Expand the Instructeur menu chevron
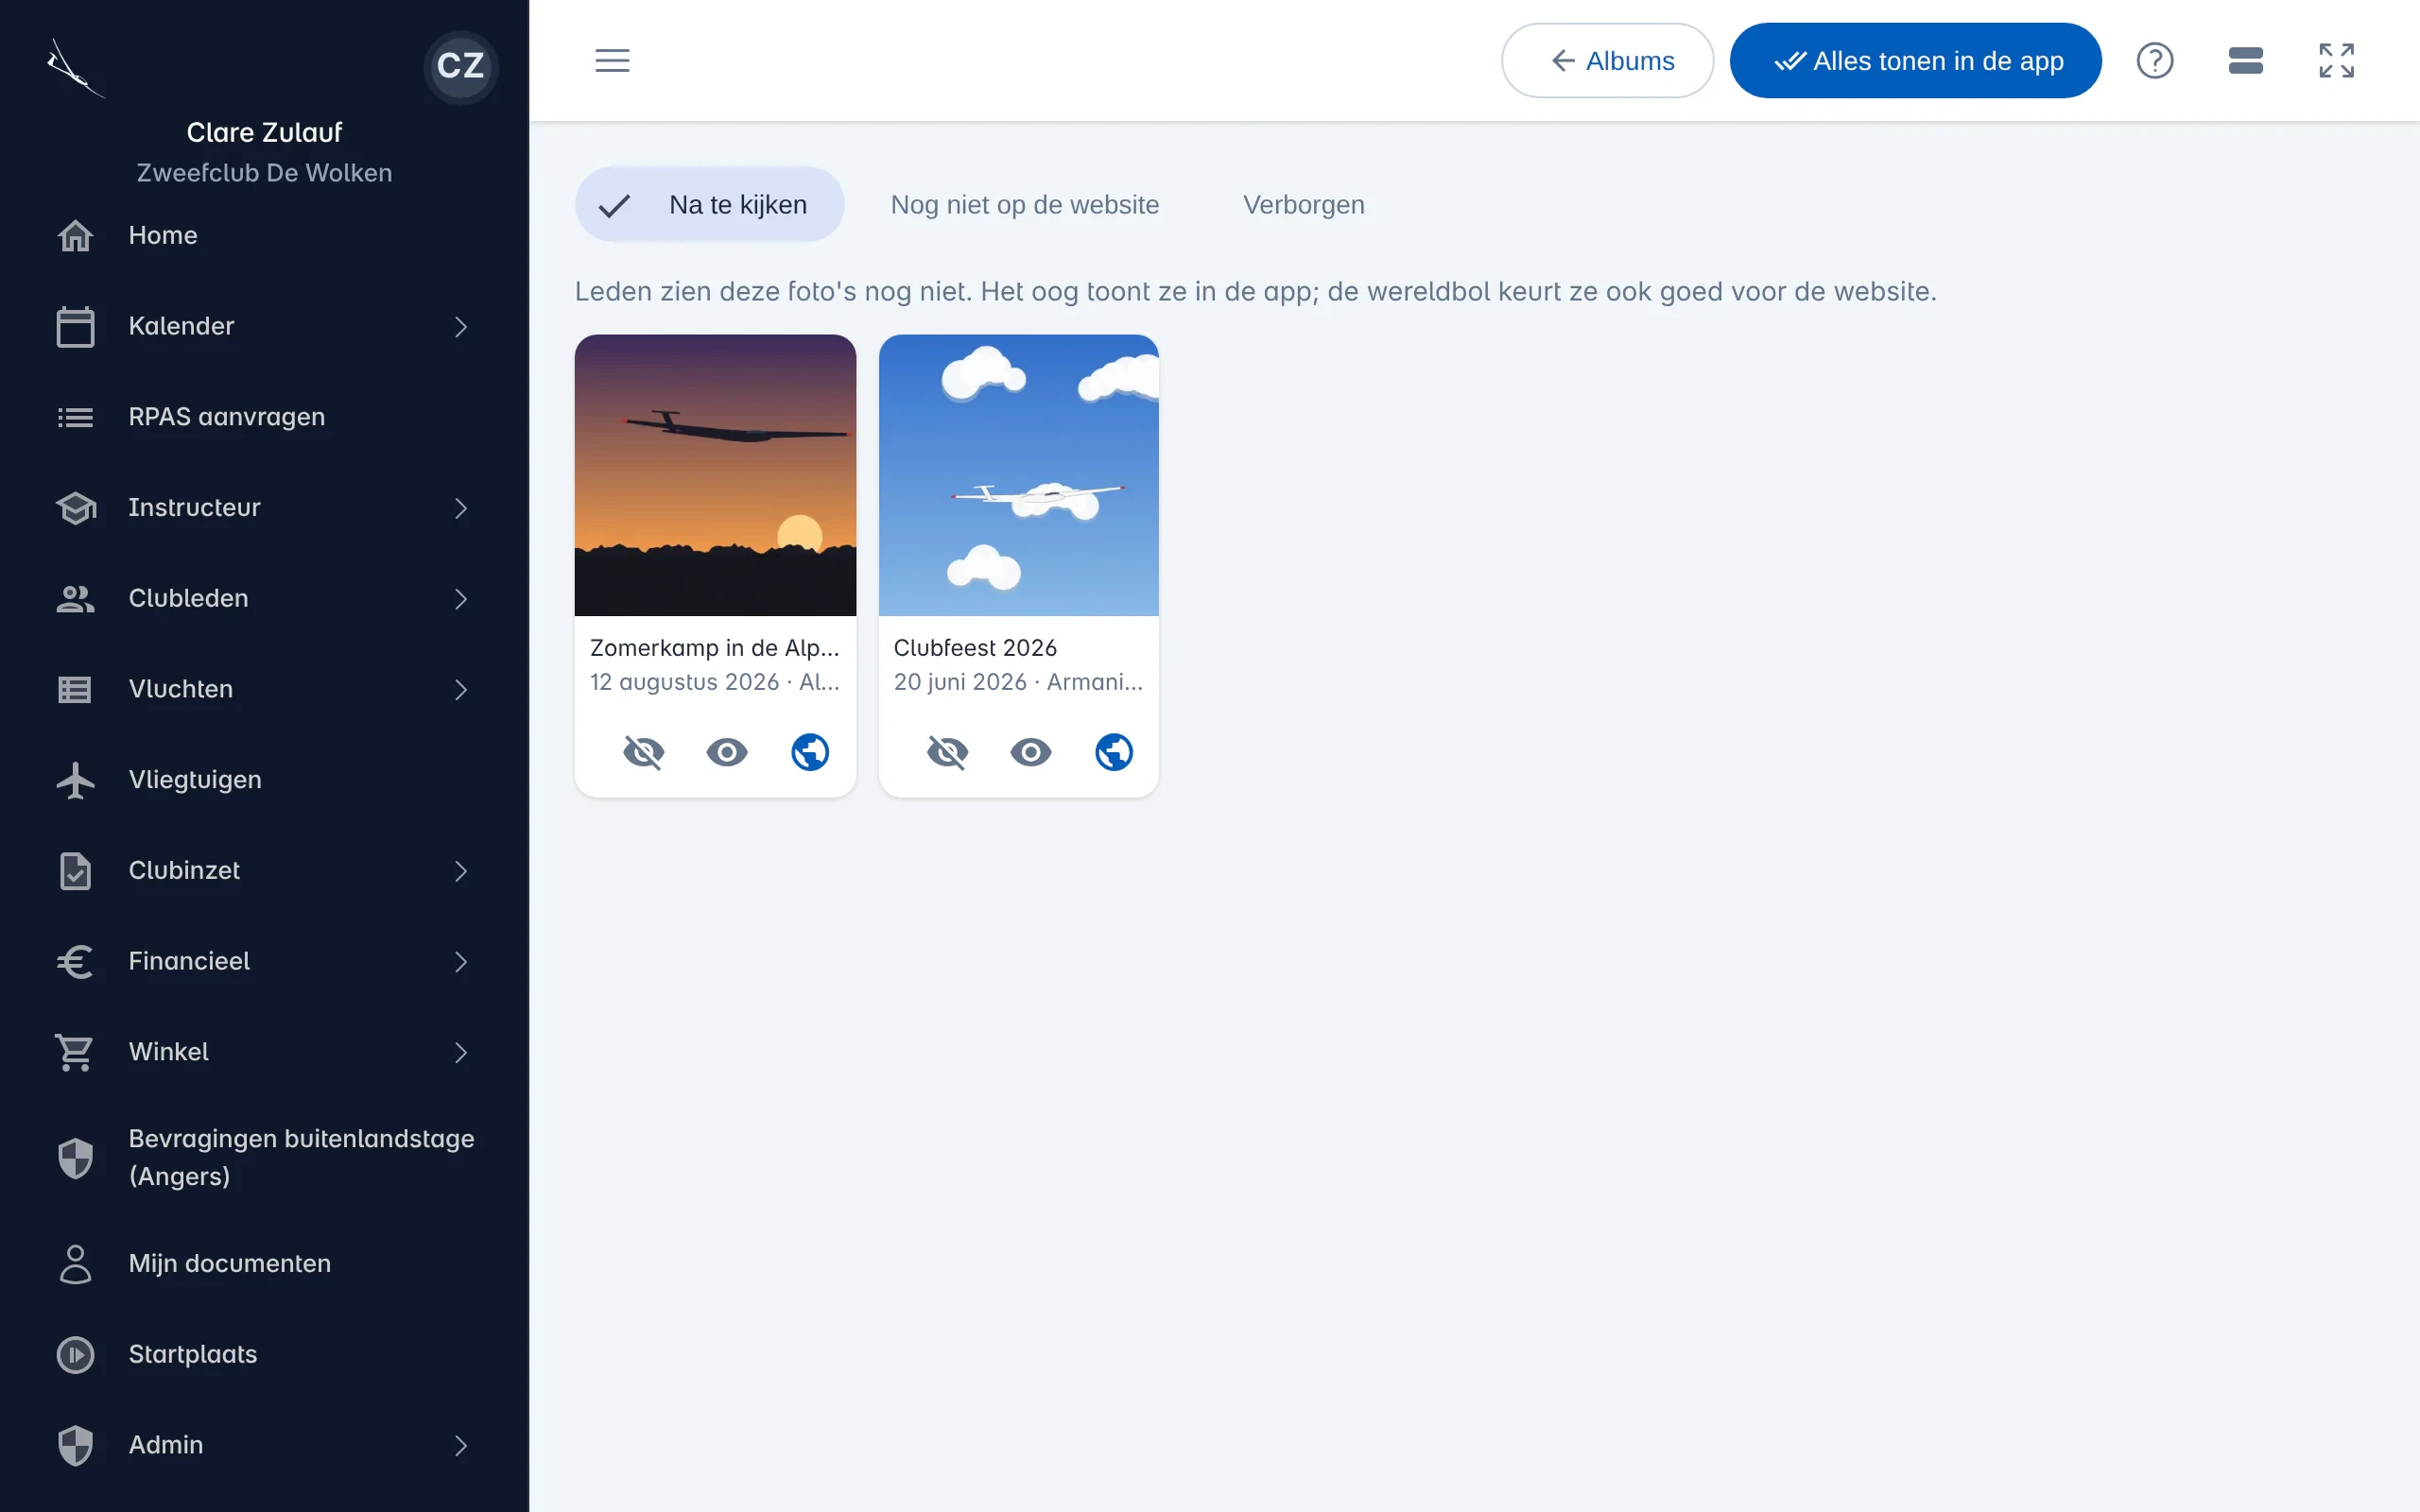Screen dimensions: 2420x1512 point(461,508)
